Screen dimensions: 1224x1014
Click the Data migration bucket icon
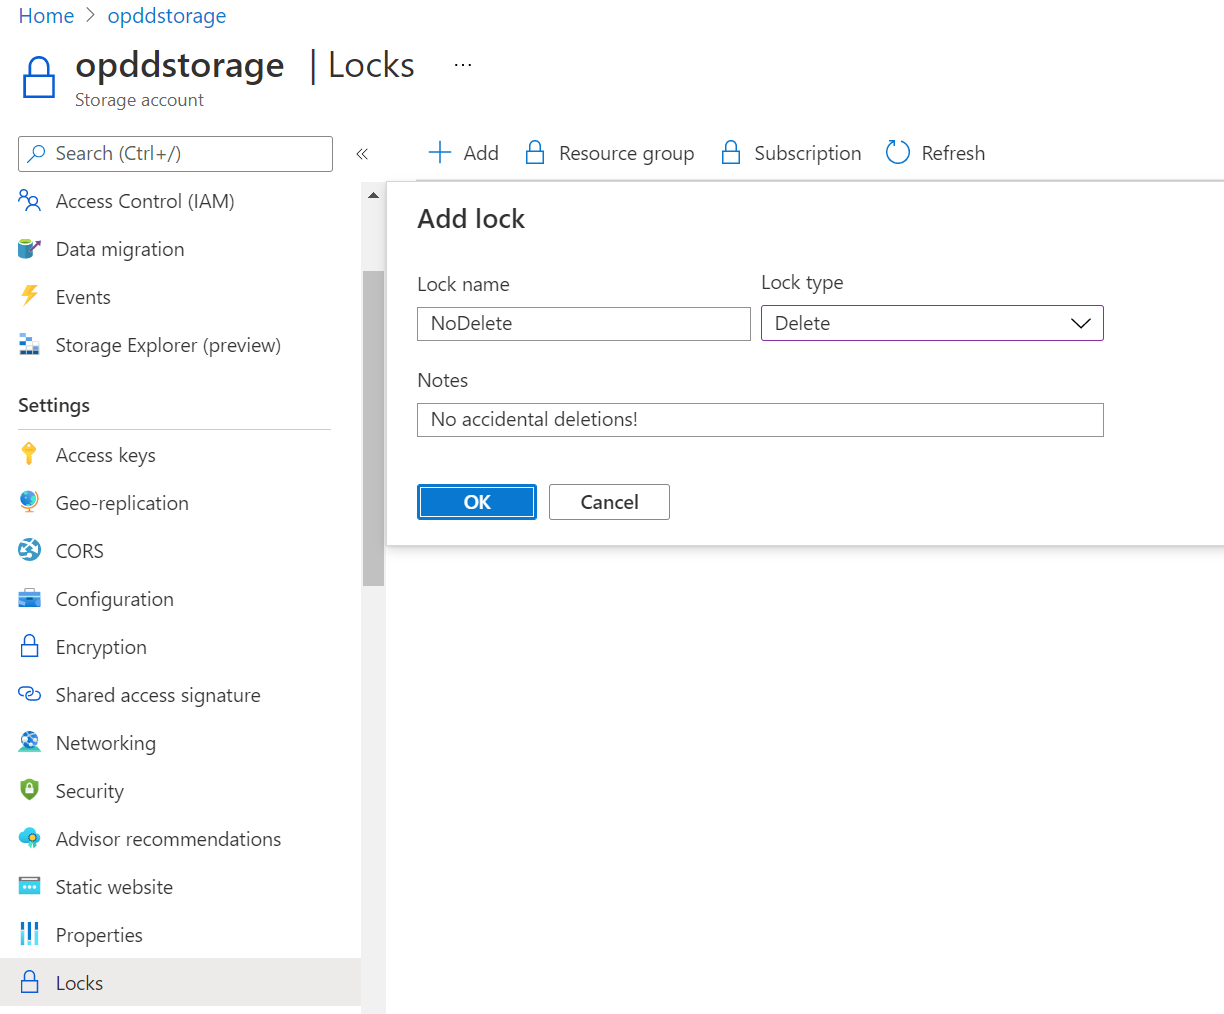click(x=29, y=249)
